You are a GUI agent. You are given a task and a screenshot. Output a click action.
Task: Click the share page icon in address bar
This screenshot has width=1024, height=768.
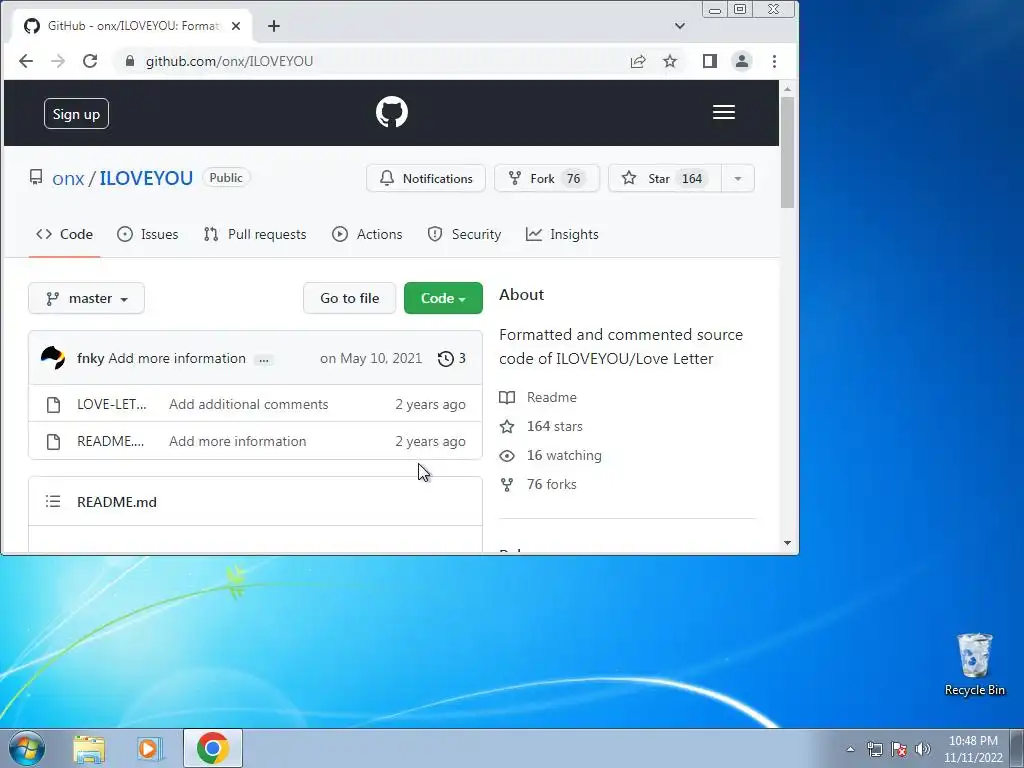(638, 61)
